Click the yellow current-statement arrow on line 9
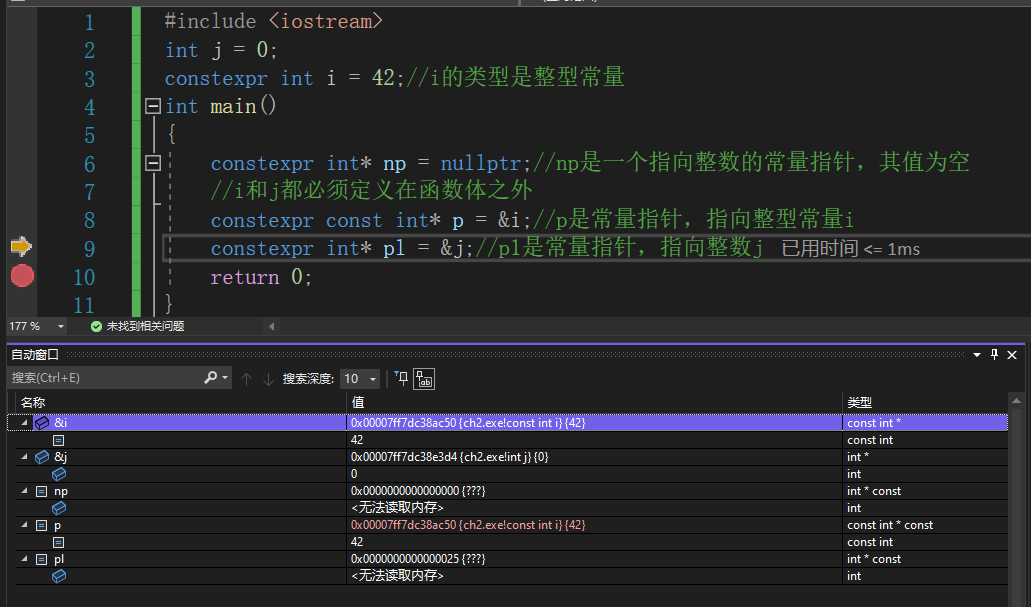The width and height of the screenshot is (1031, 607). (21, 246)
